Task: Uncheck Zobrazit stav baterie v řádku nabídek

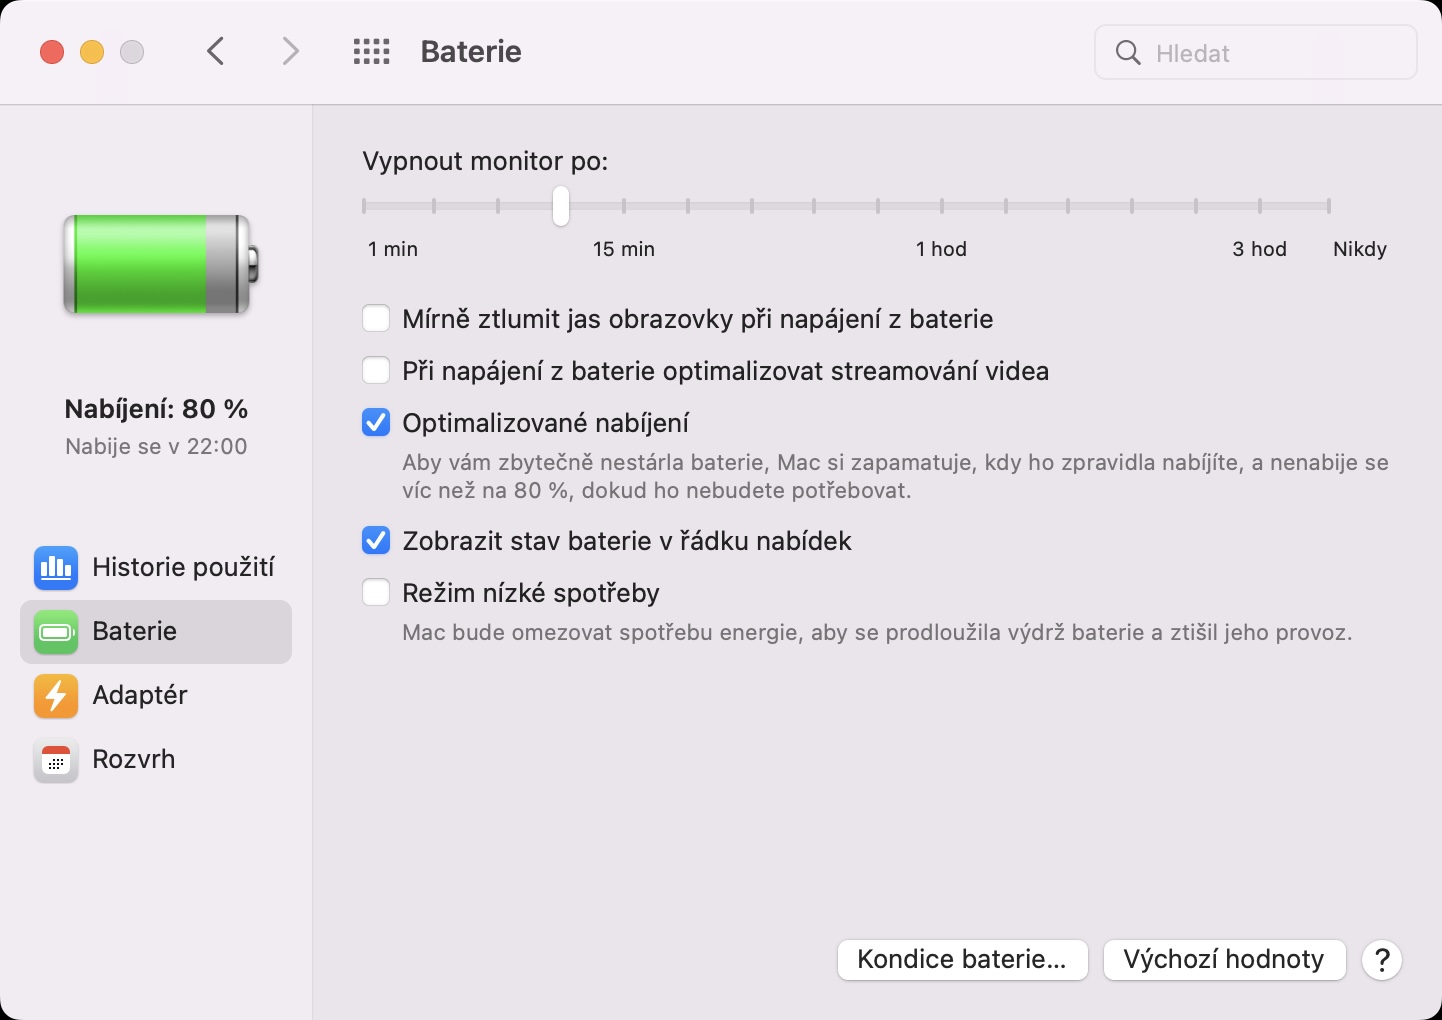Action: 376,541
